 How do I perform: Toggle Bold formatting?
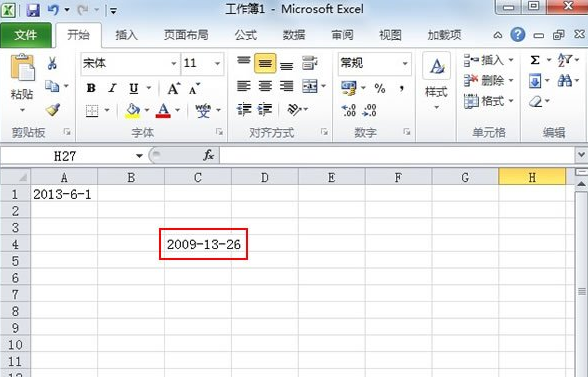click(91, 88)
